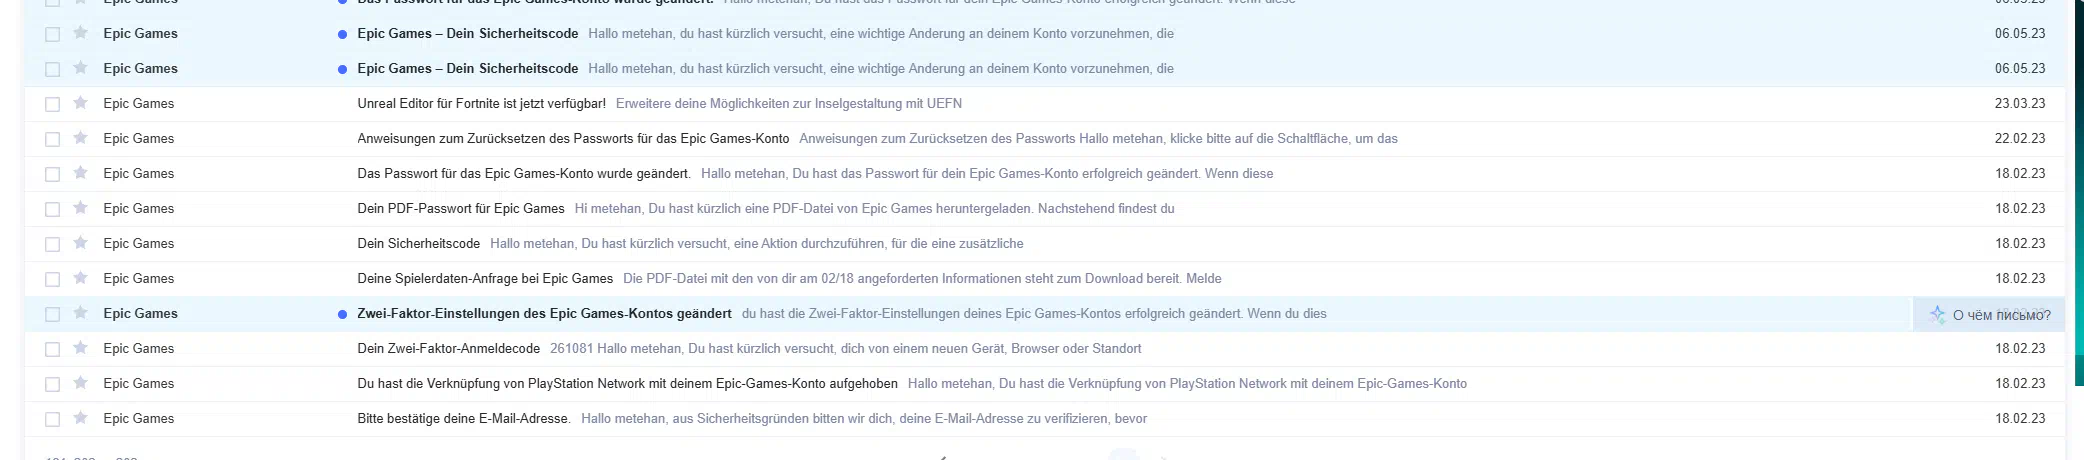The image size is (2084, 460).
Task: Tick checkbox for Dein PDF-Passwort email
Action: click(x=53, y=209)
